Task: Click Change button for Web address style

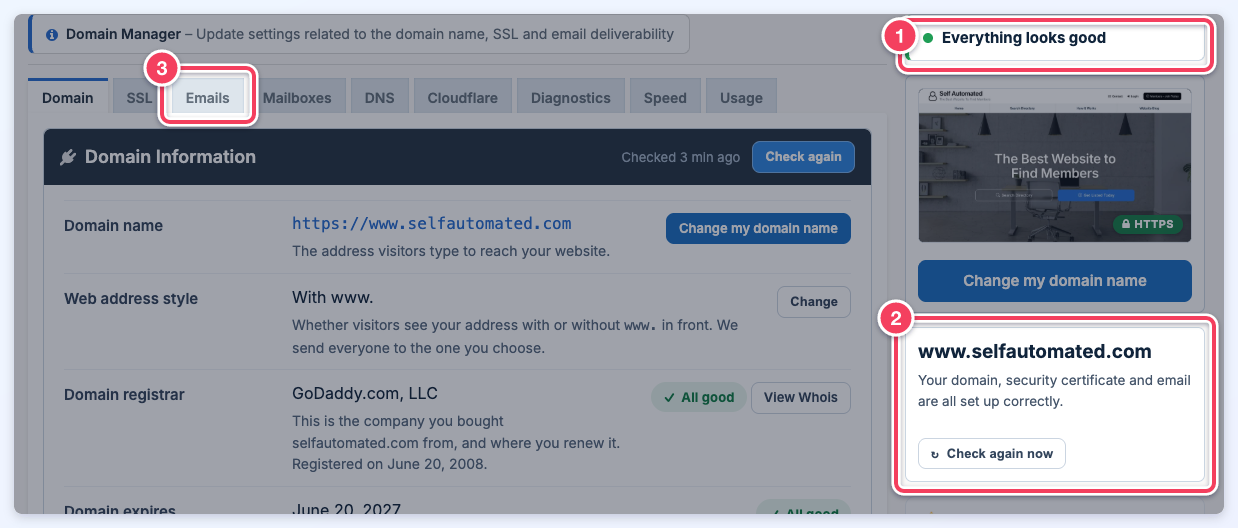Action: tap(814, 301)
